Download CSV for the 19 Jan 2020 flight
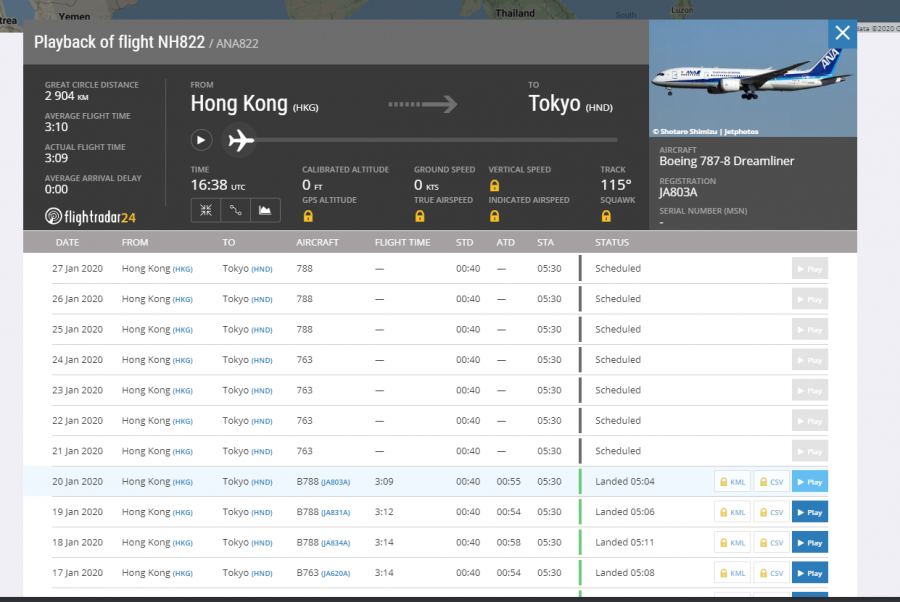 770,512
